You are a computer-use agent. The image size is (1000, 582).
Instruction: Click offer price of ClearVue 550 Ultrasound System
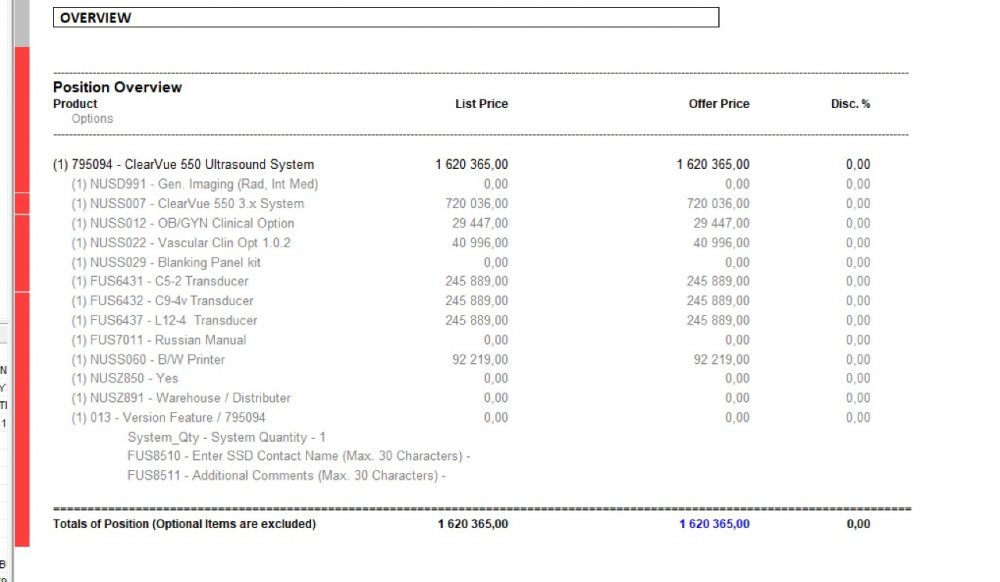point(713,164)
